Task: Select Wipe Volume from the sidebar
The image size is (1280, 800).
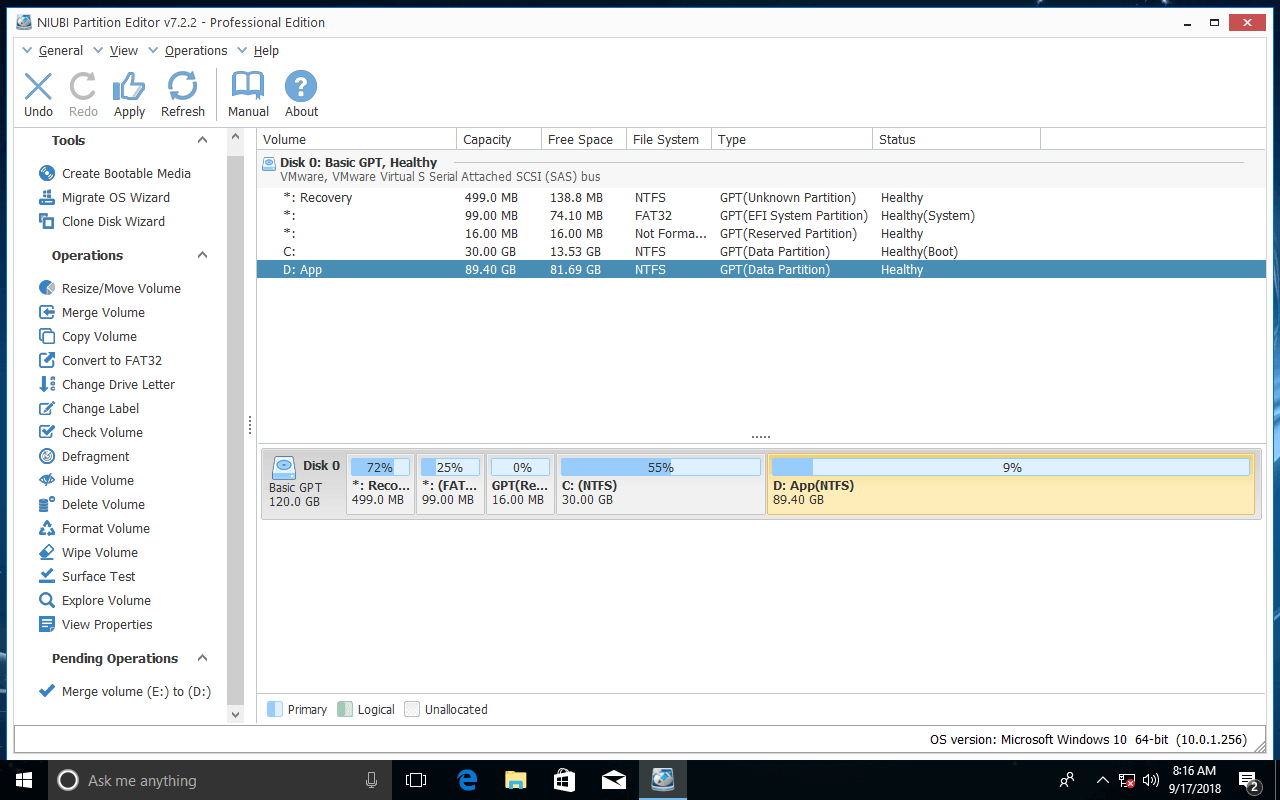Action: tap(96, 552)
